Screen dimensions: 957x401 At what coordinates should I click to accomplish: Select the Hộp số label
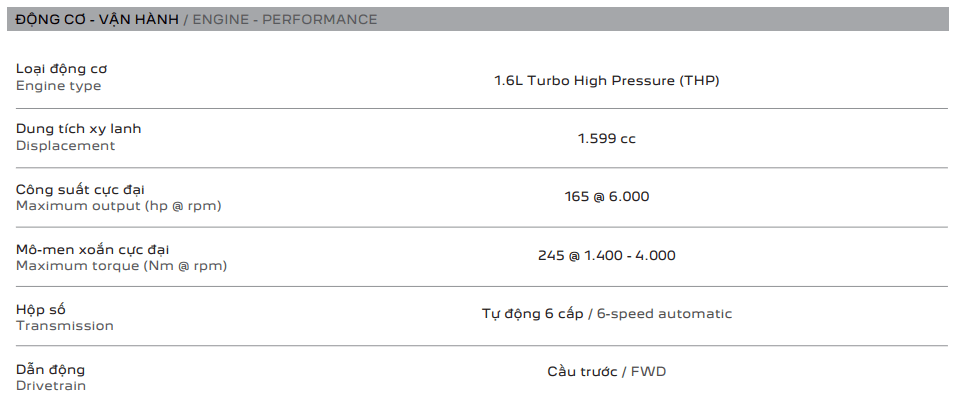click(41, 309)
